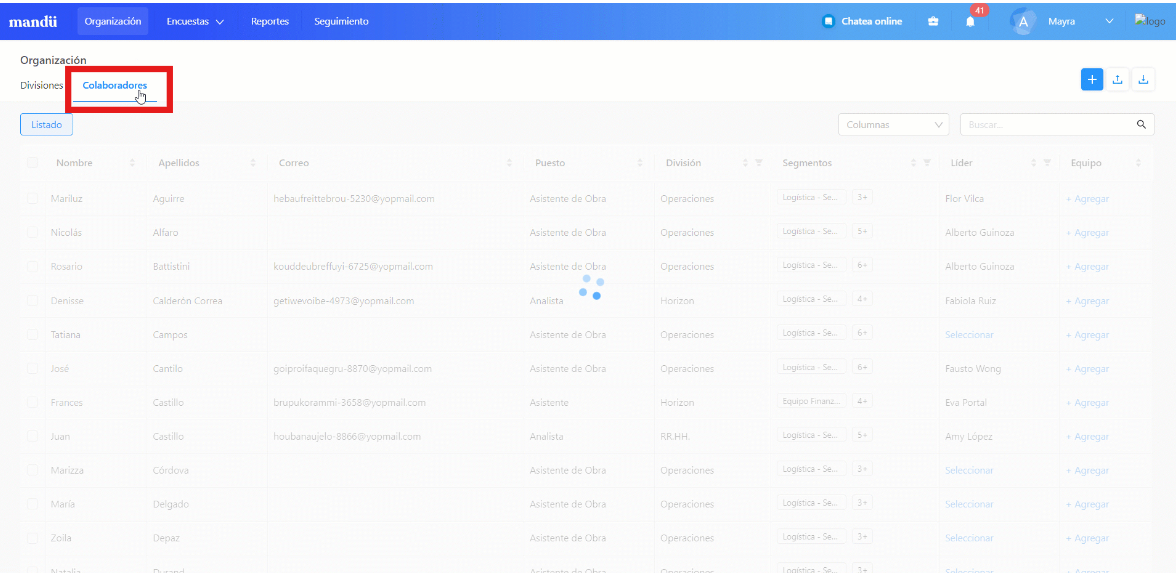Click the 4+ segments badge for Denisse
The image size is (1176, 573).
[862, 299]
